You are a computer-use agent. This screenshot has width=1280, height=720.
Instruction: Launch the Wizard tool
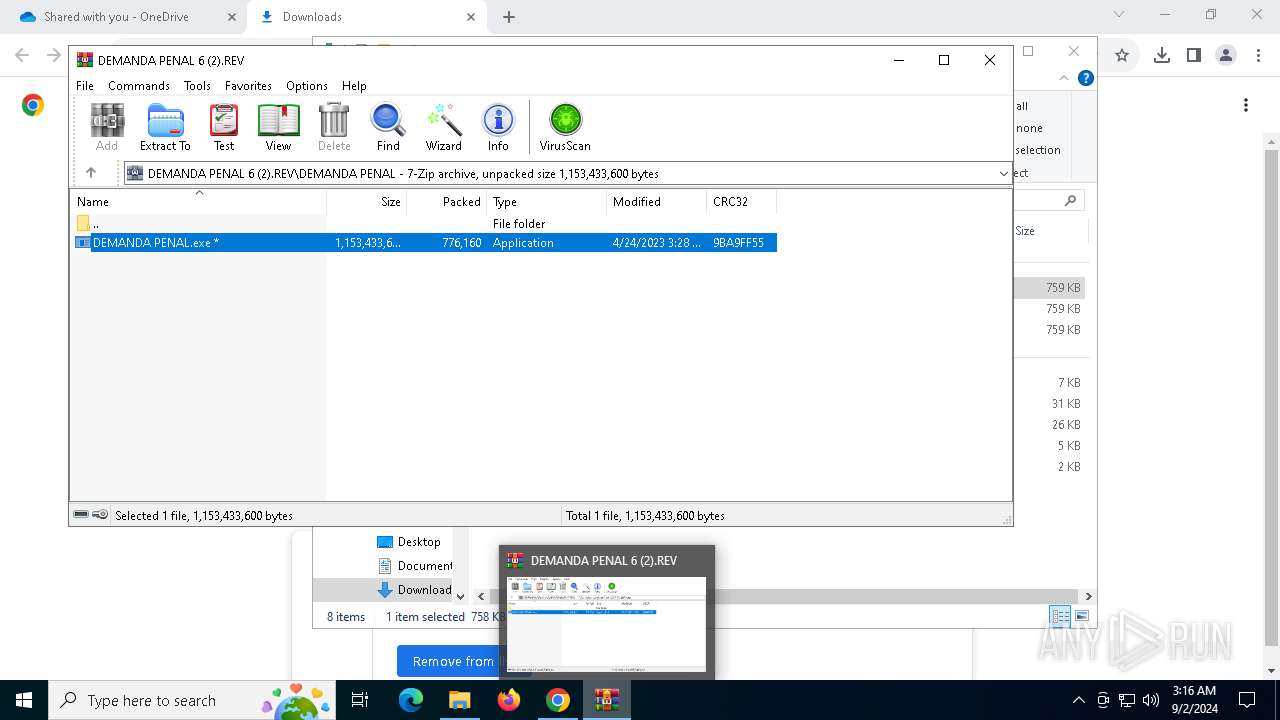pos(444,127)
